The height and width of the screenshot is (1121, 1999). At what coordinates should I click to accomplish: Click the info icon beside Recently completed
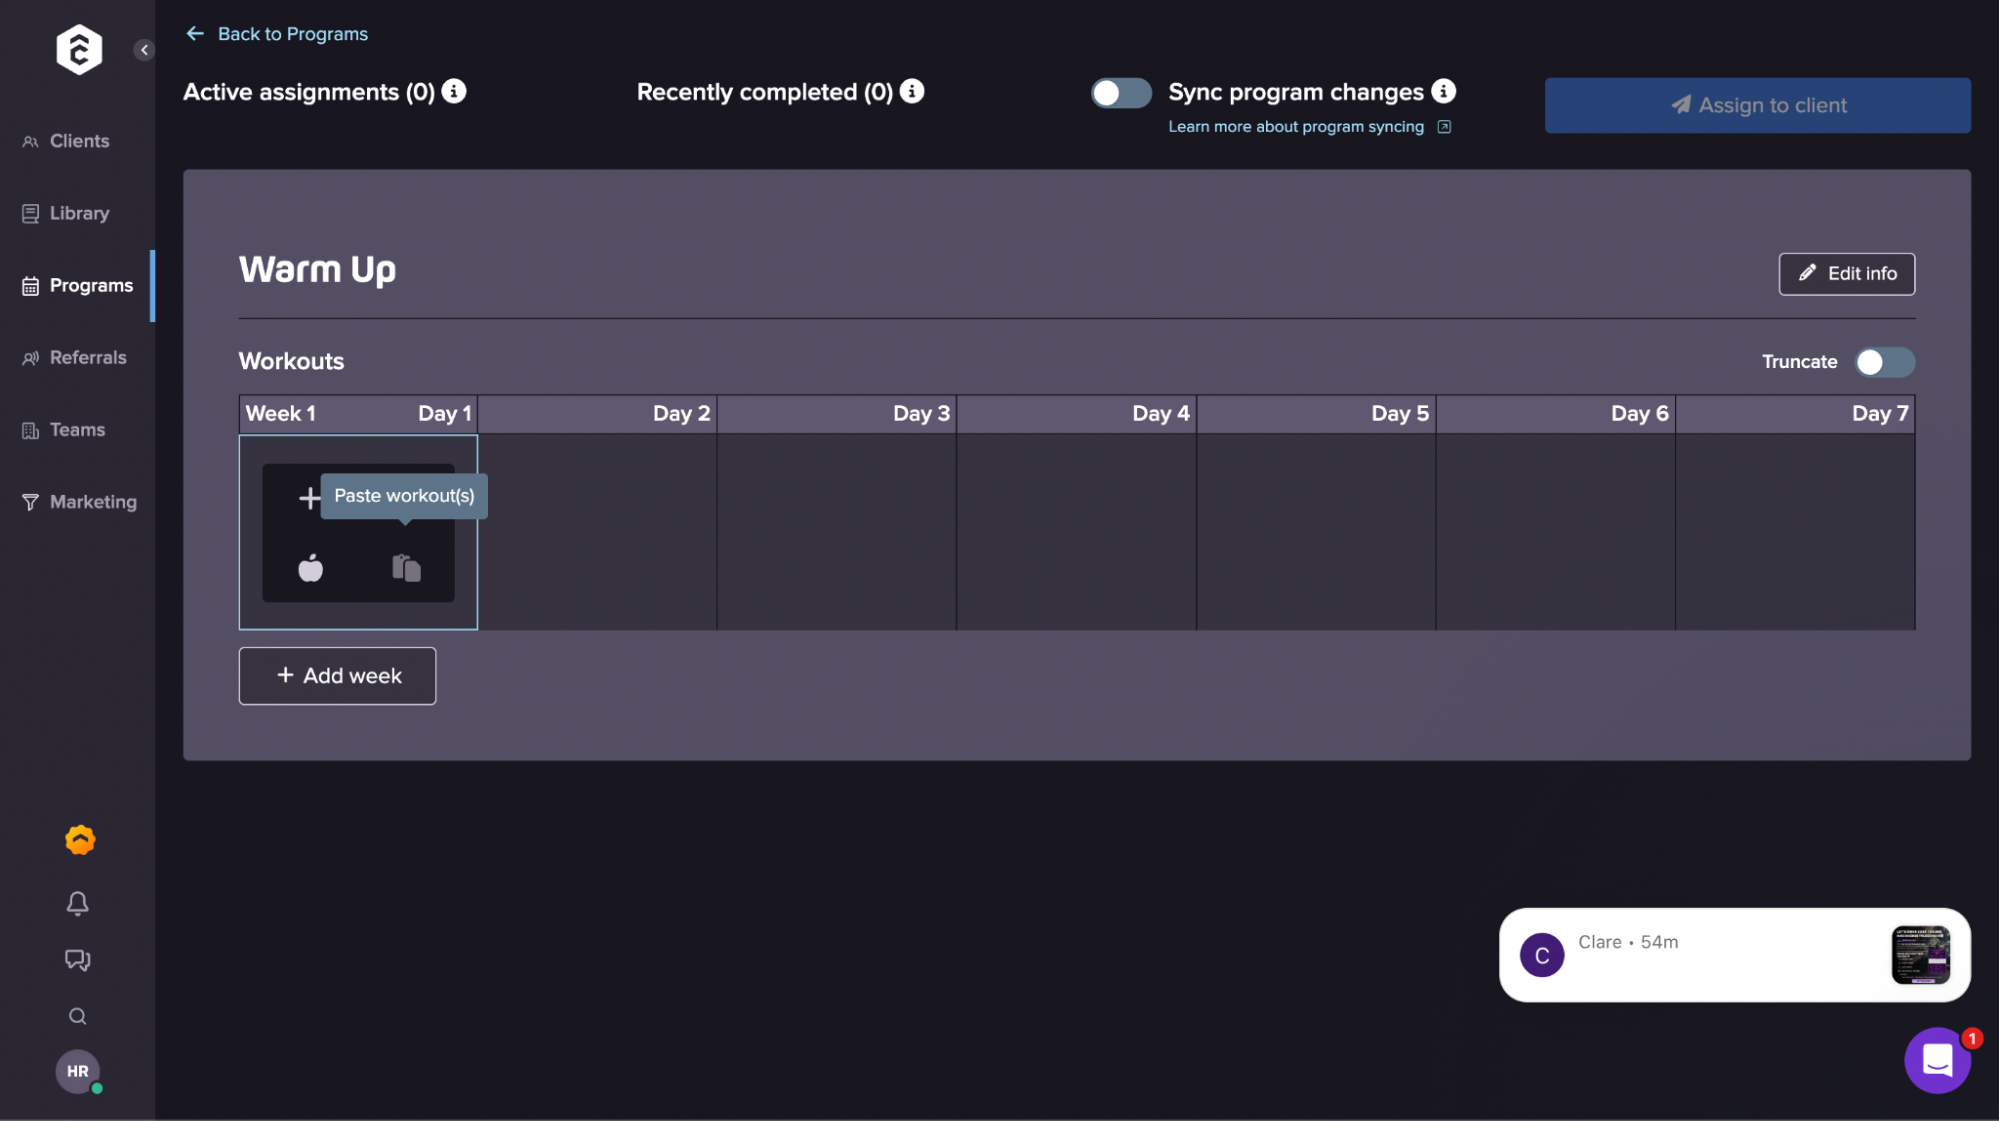click(912, 91)
